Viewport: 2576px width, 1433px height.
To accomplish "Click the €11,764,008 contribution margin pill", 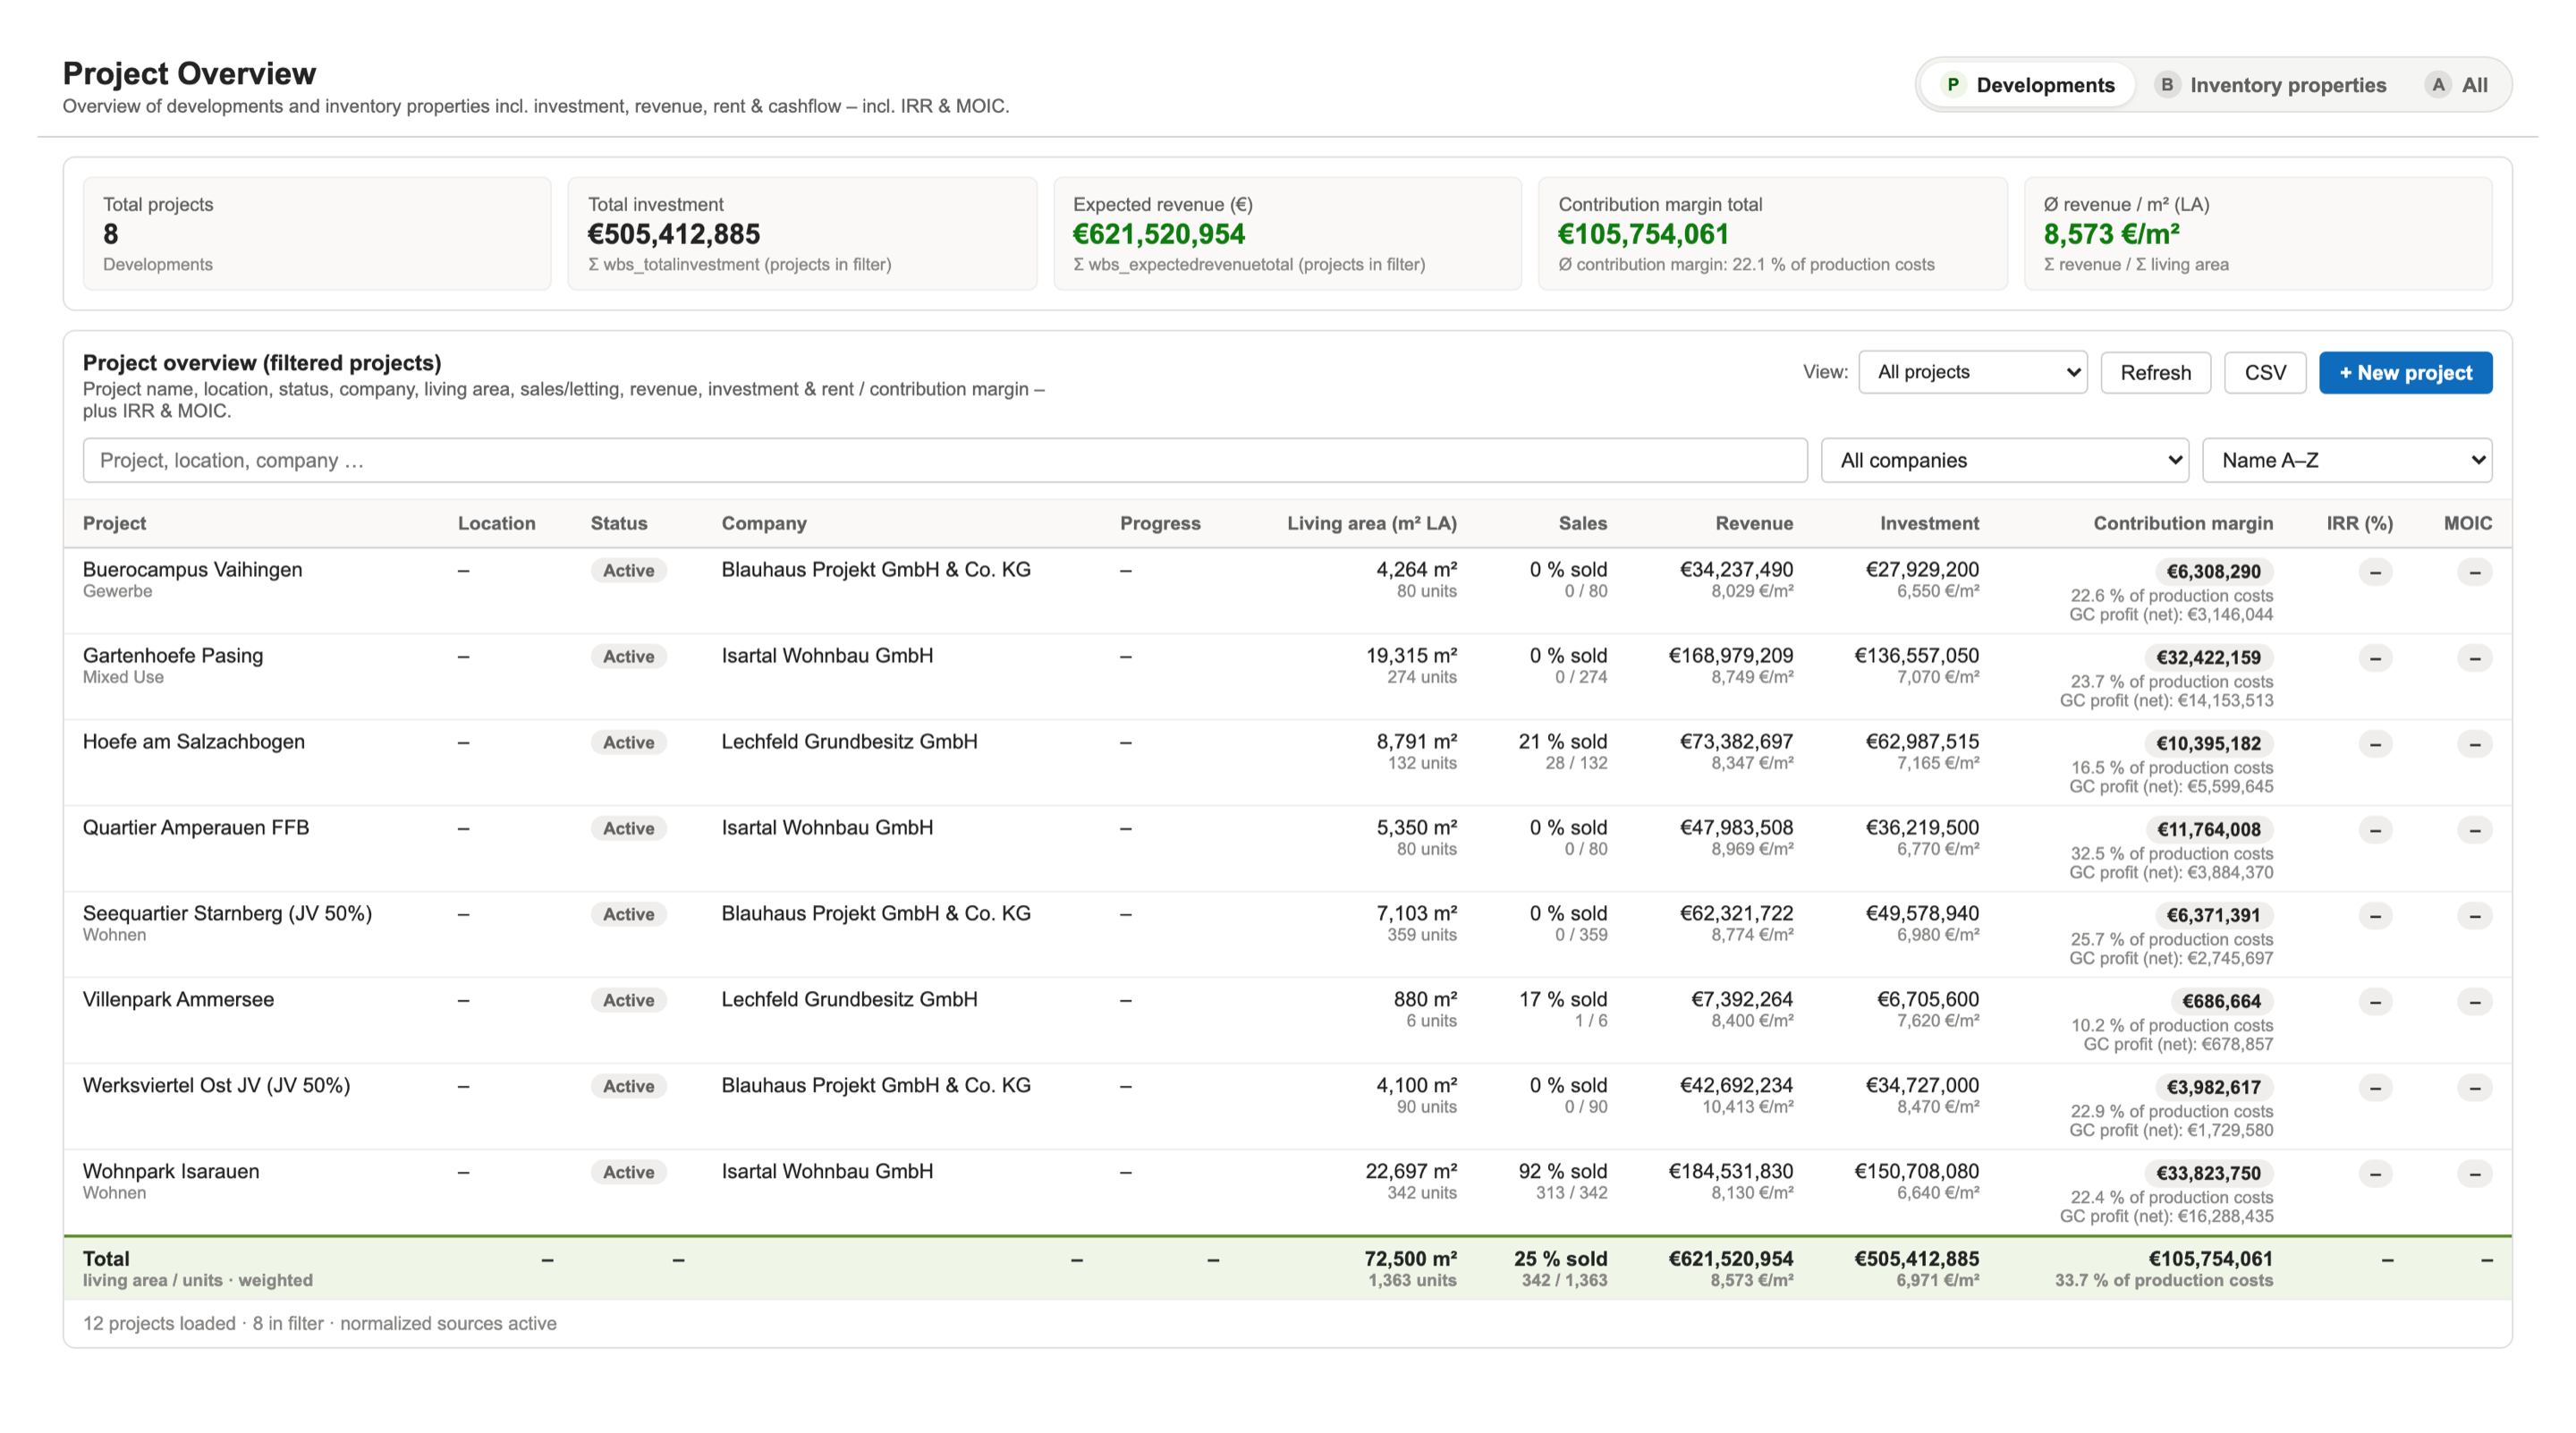I will tap(2208, 830).
